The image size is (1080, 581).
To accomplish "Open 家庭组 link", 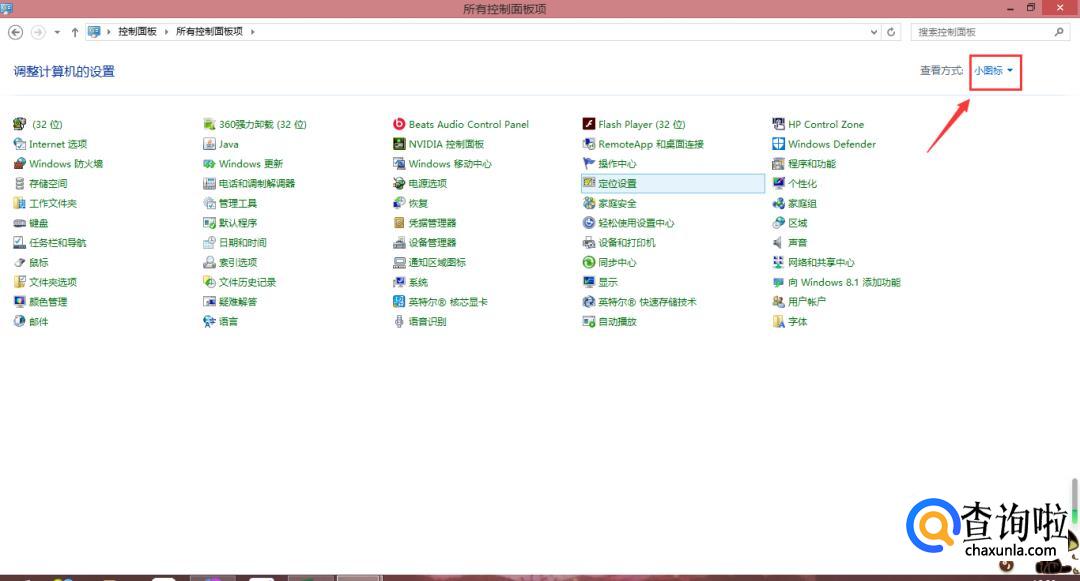I will point(802,203).
